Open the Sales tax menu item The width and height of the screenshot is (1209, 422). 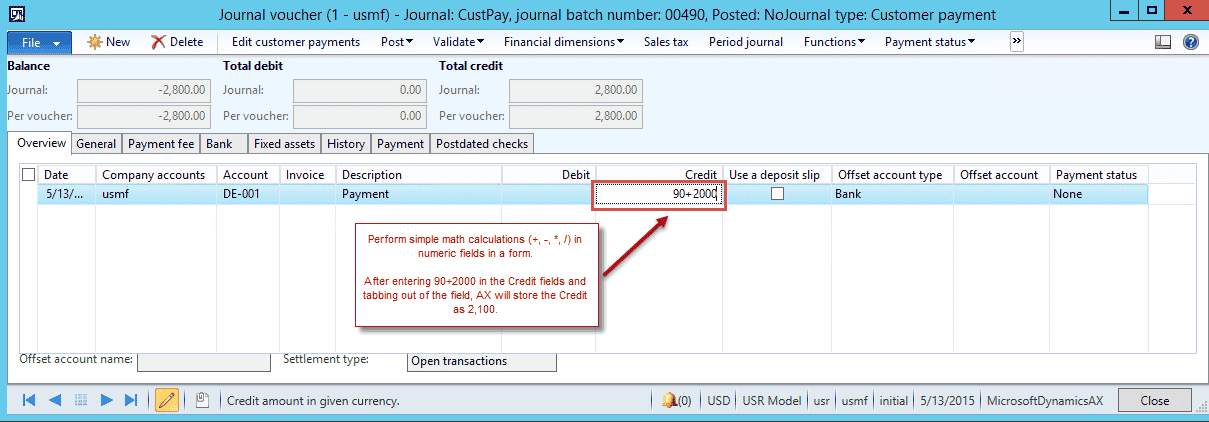click(666, 42)
